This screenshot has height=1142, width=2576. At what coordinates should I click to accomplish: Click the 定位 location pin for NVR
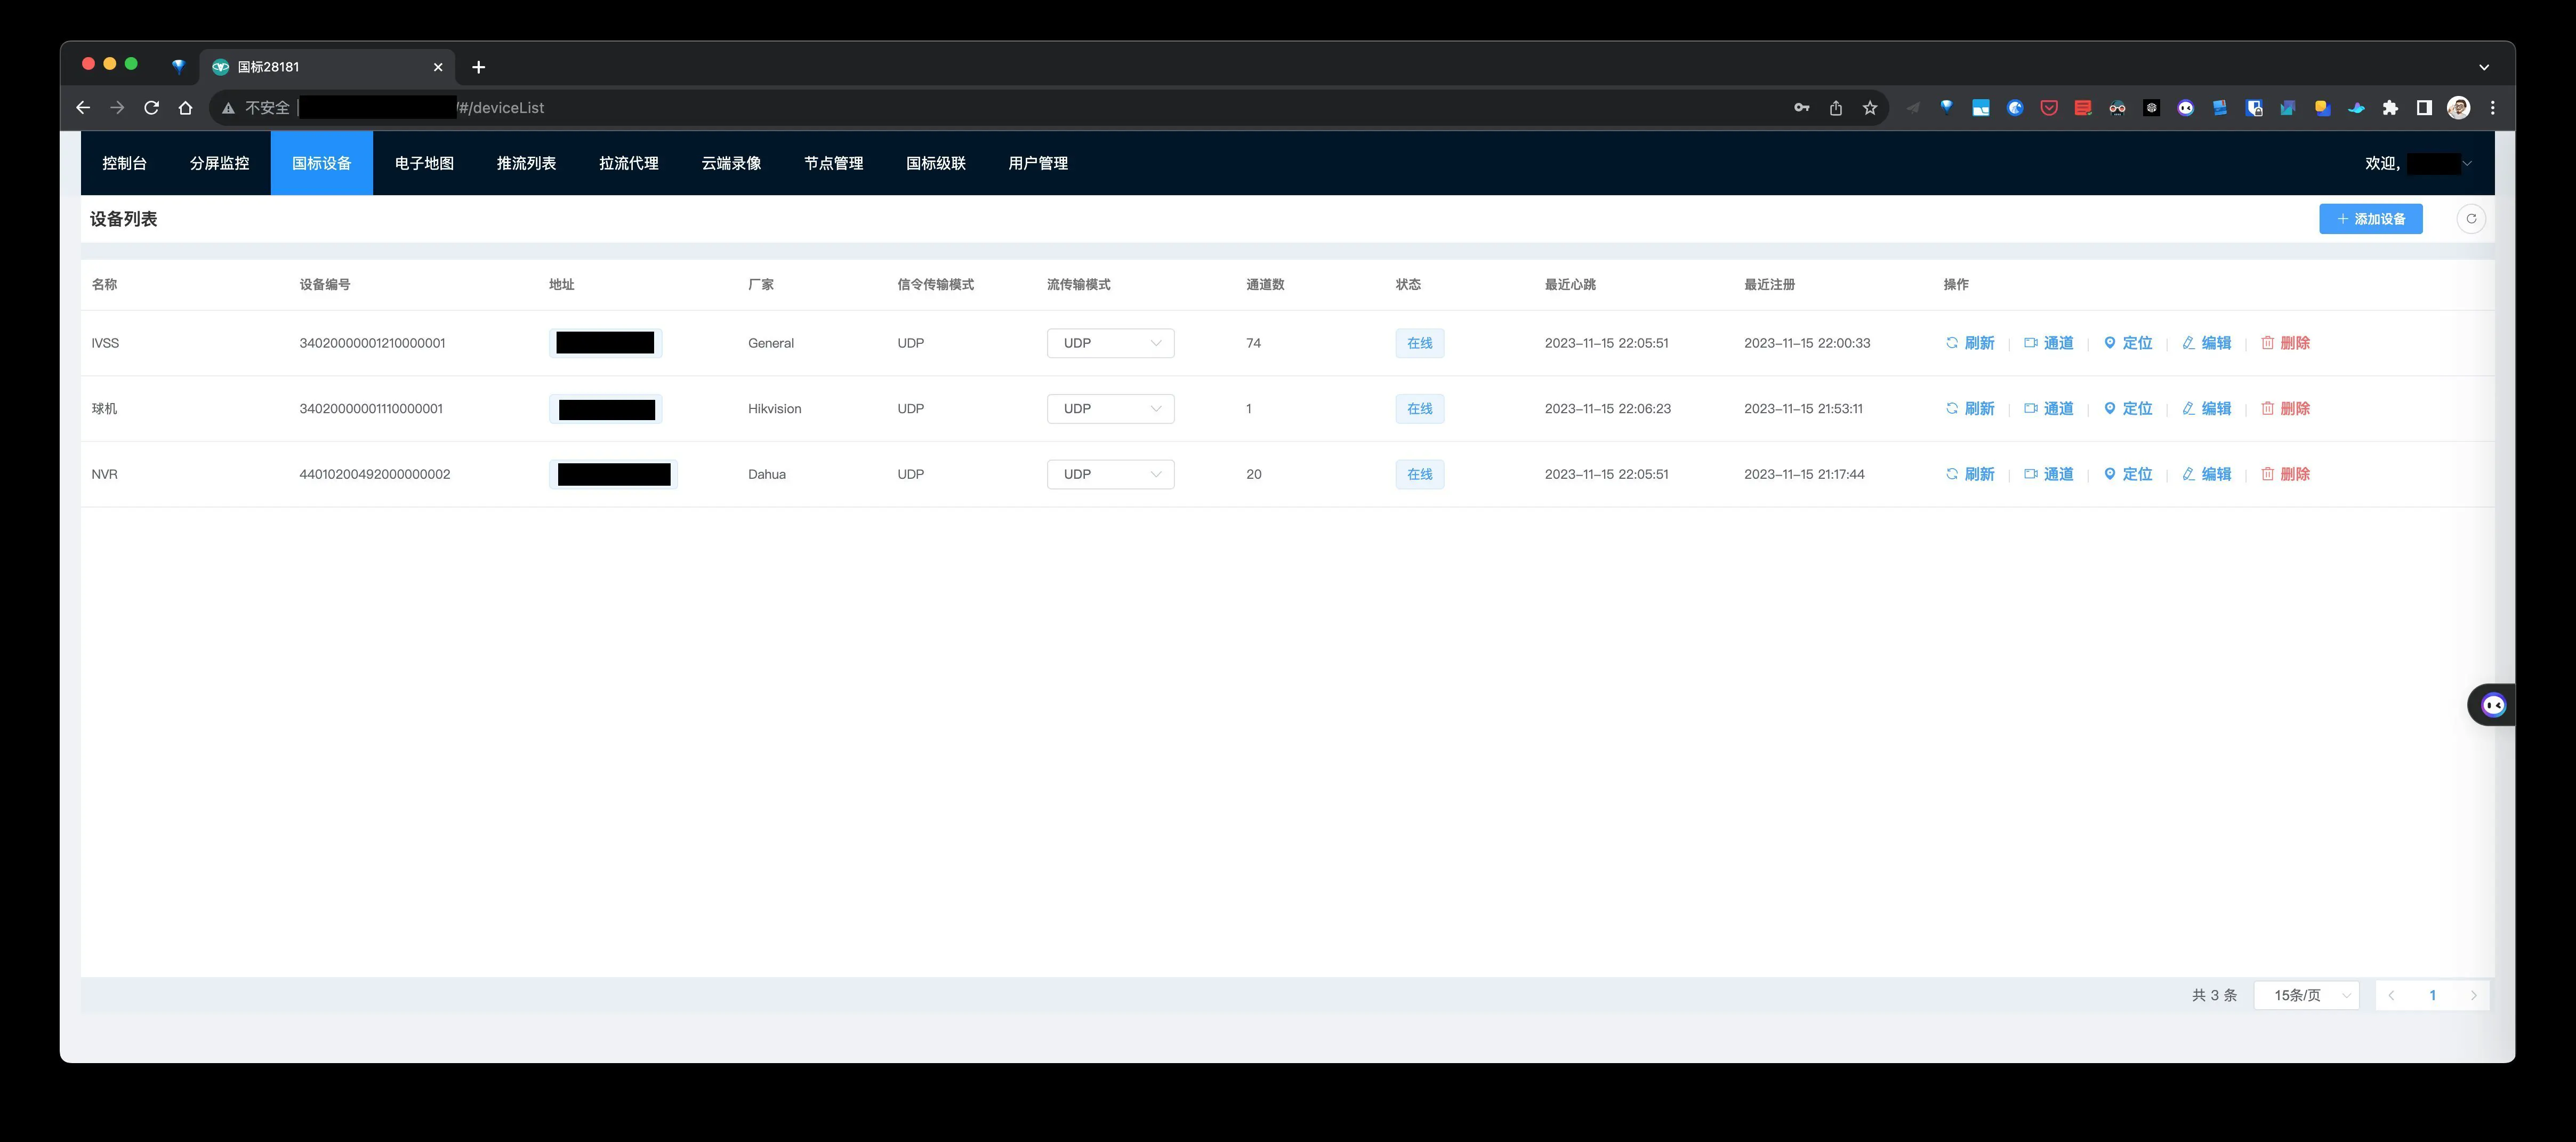click(x=2110, y=474)
